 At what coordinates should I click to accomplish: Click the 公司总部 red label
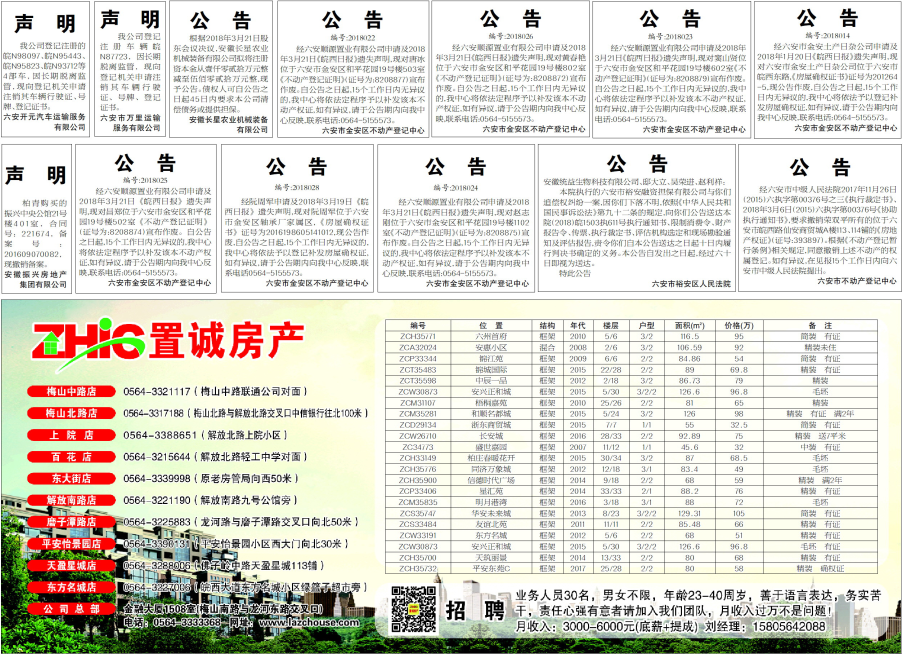click(69, 608)
